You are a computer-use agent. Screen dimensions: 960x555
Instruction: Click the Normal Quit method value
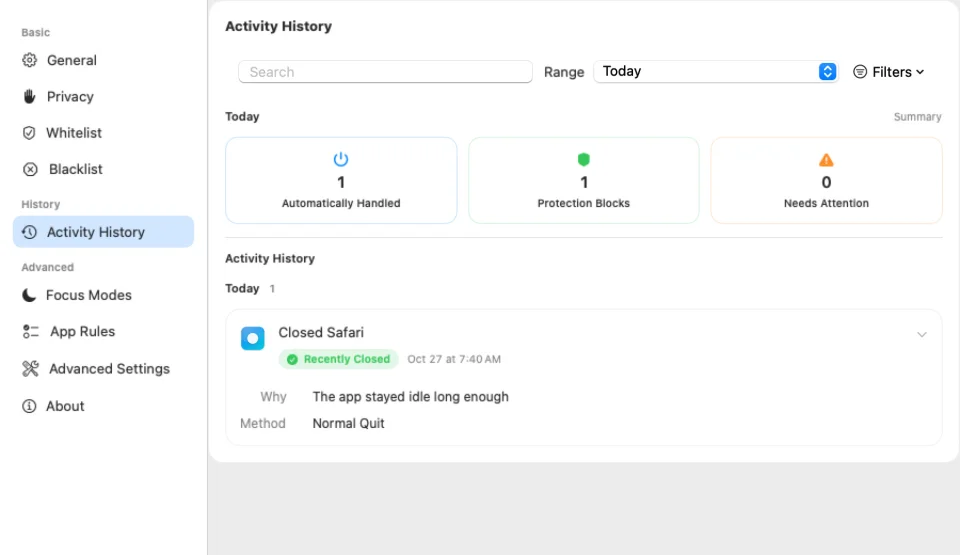coord(348,423)
